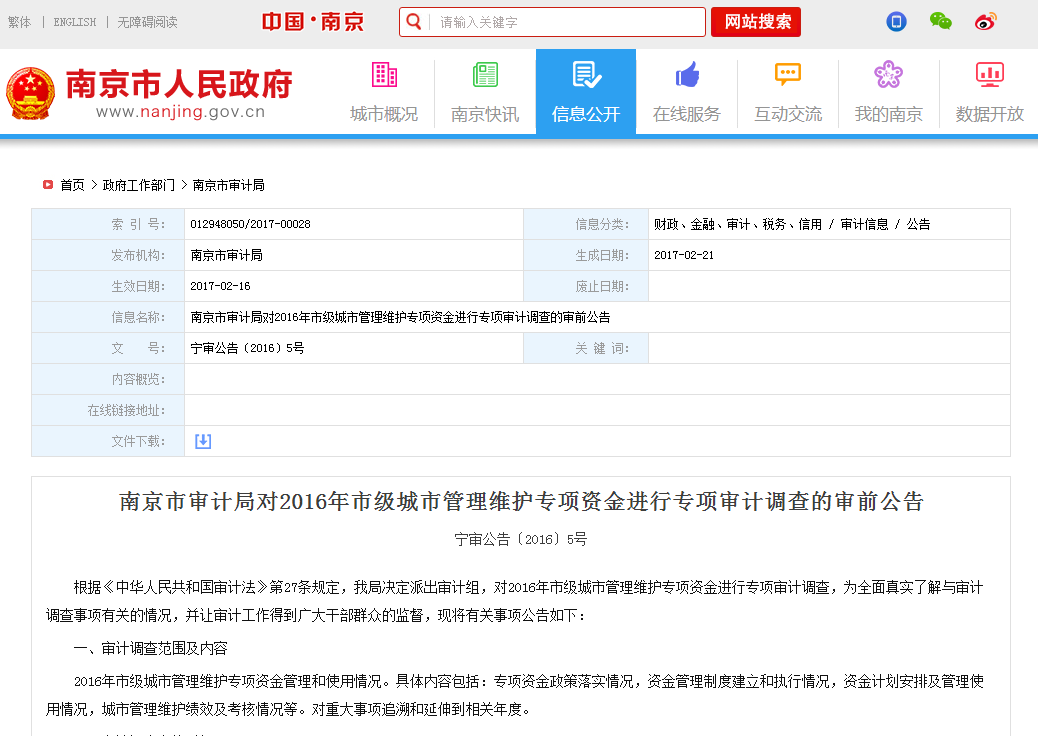Open the 数据开放 chart icon
The width and height of the screenshot is (1038, 736).
click(x=989, y=75)
